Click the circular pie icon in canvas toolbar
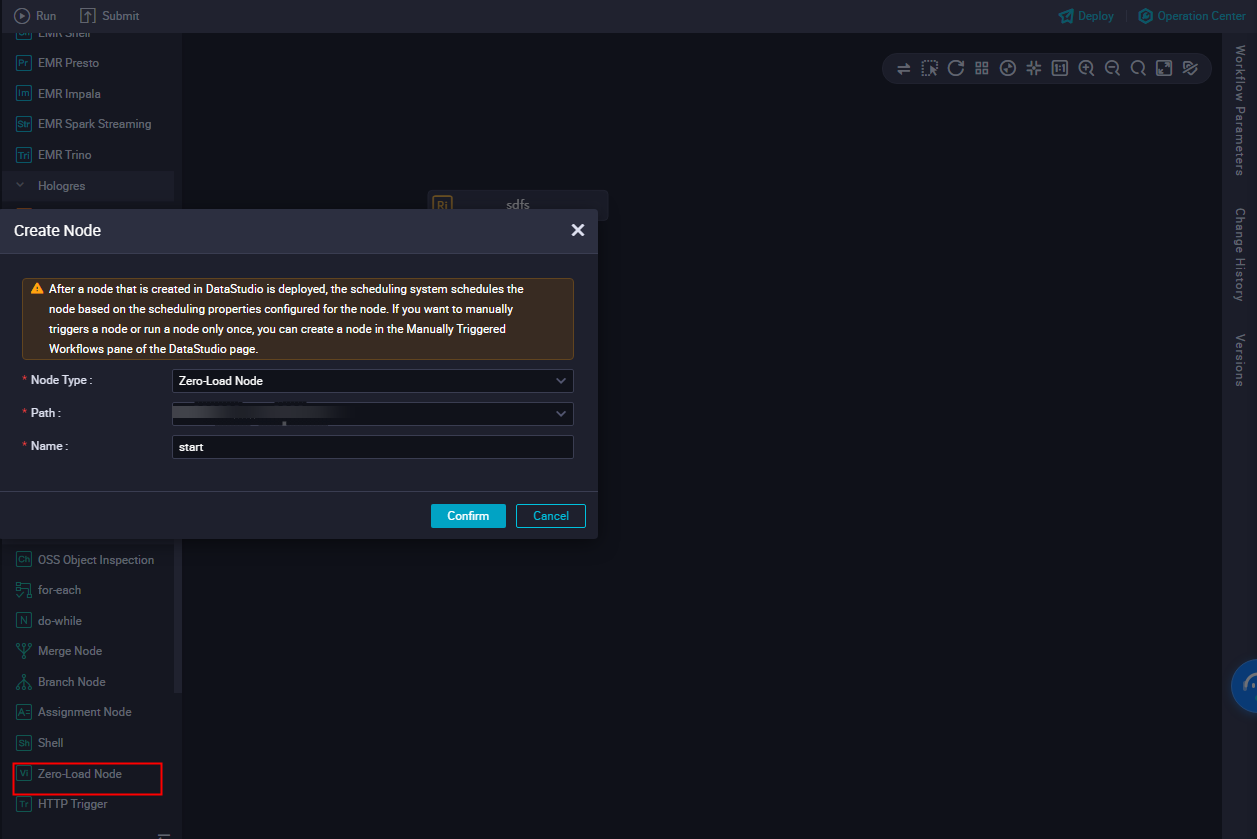Image resolution: width=1257 pixels, height=839 pixels. click(1008, 68)
